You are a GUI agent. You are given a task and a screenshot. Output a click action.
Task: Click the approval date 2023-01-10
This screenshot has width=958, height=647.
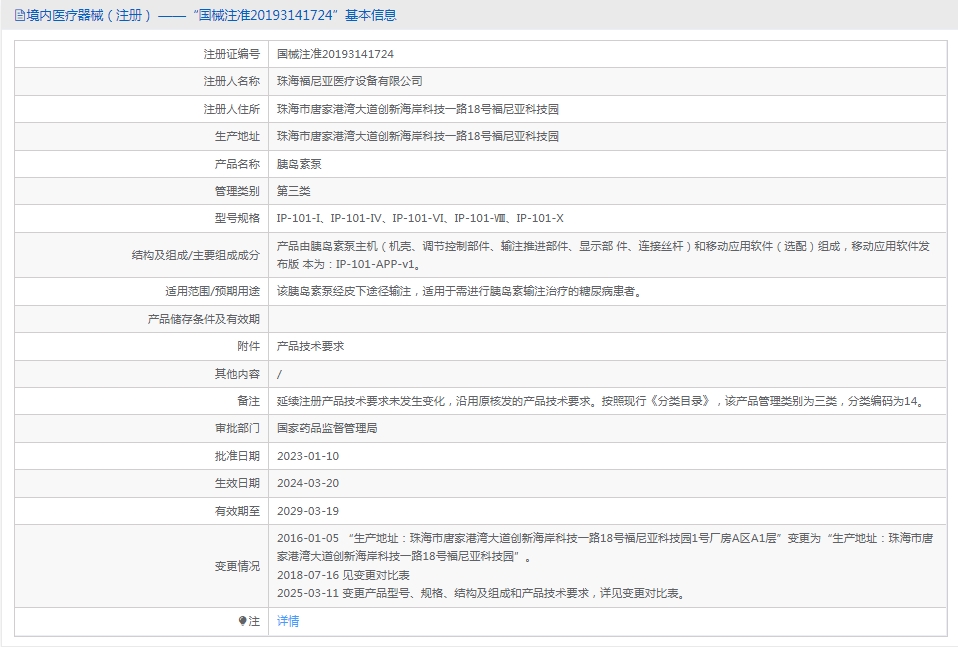tap(308, 456)
